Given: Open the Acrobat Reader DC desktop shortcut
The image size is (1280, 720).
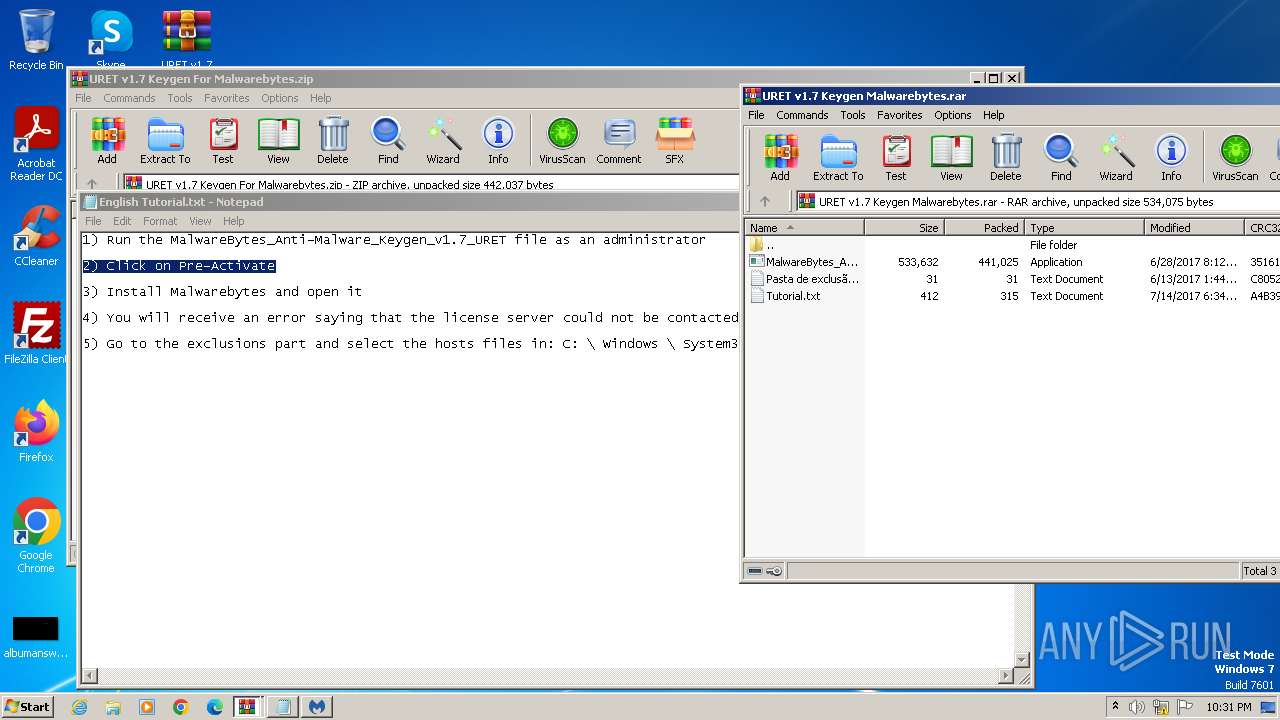Looking at the screenshot, I should pos(36,145).
